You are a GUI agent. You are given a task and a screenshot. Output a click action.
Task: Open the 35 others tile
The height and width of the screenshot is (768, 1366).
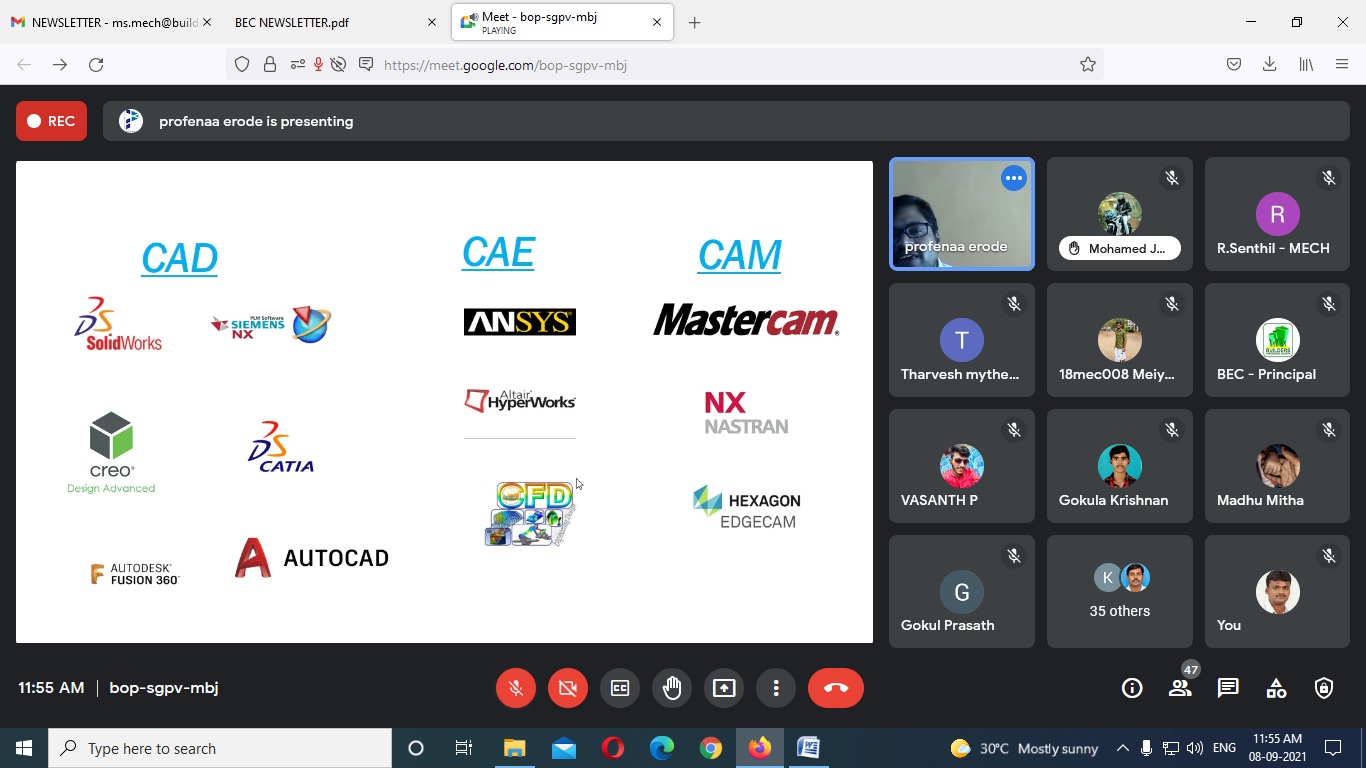[1120, 591]
